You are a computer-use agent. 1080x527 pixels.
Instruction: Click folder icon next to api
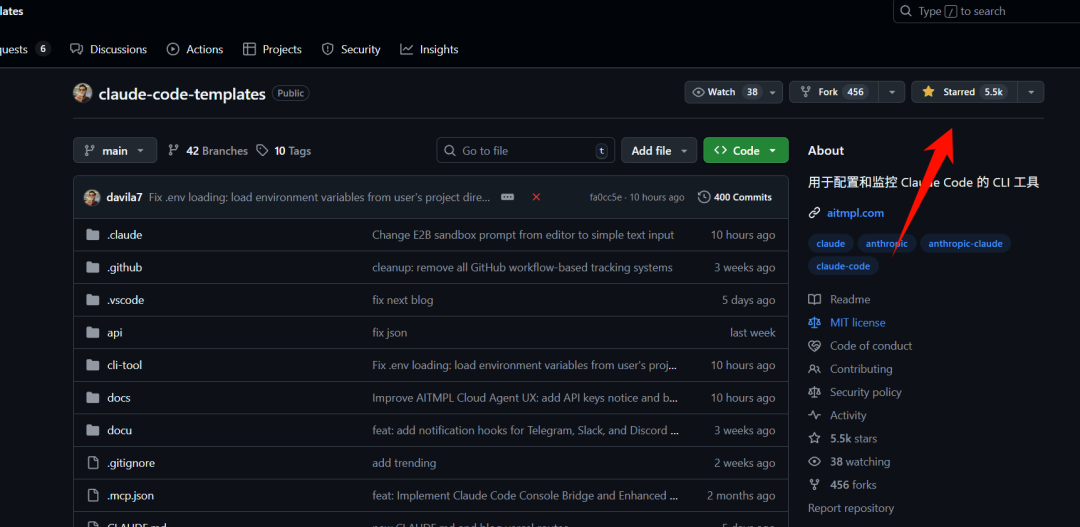coord(93,333)
